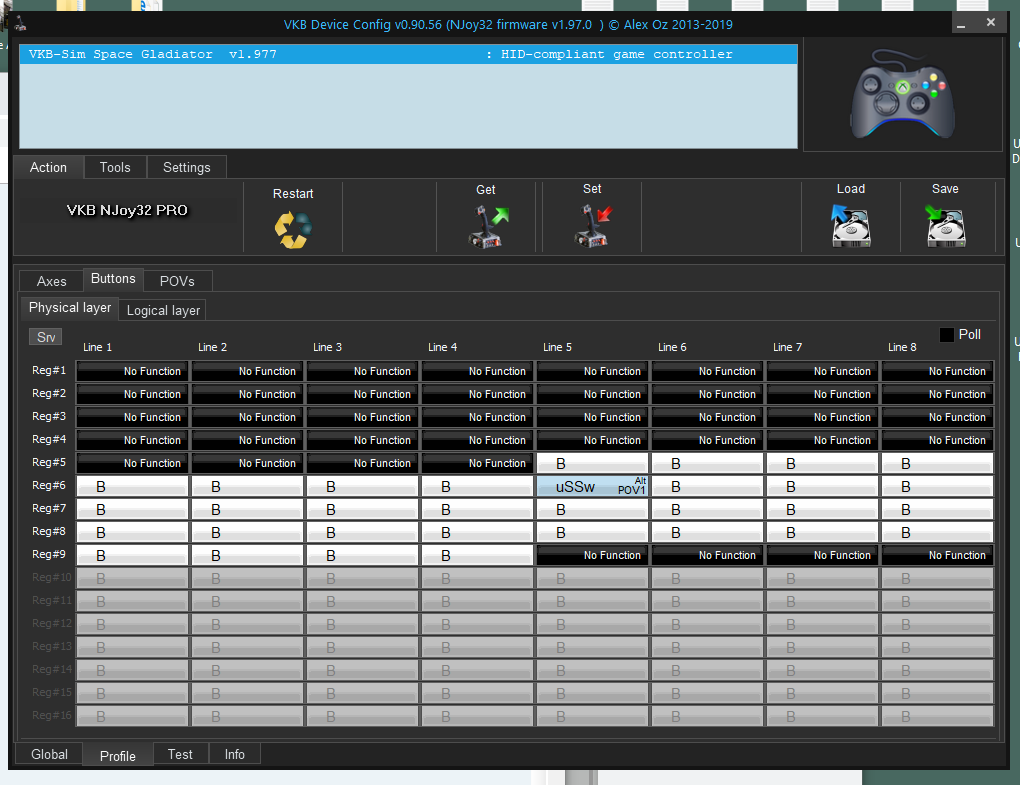Open the Test bottom tab
This screenshot has height=785, width=1020.
(x=180, y=754)
